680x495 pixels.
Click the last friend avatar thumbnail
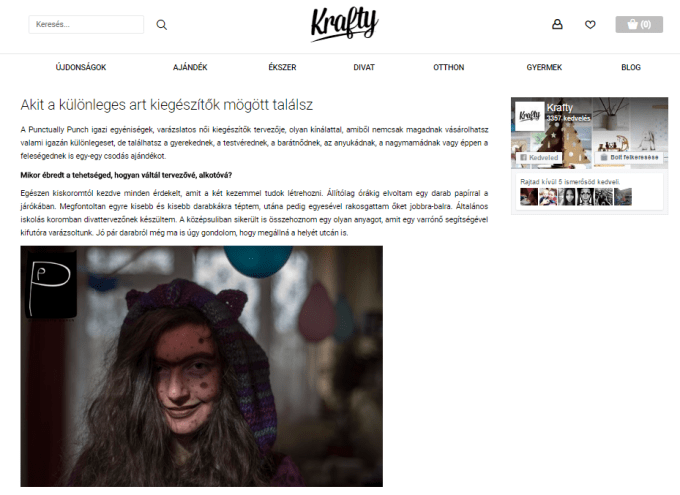coord(623,197)
